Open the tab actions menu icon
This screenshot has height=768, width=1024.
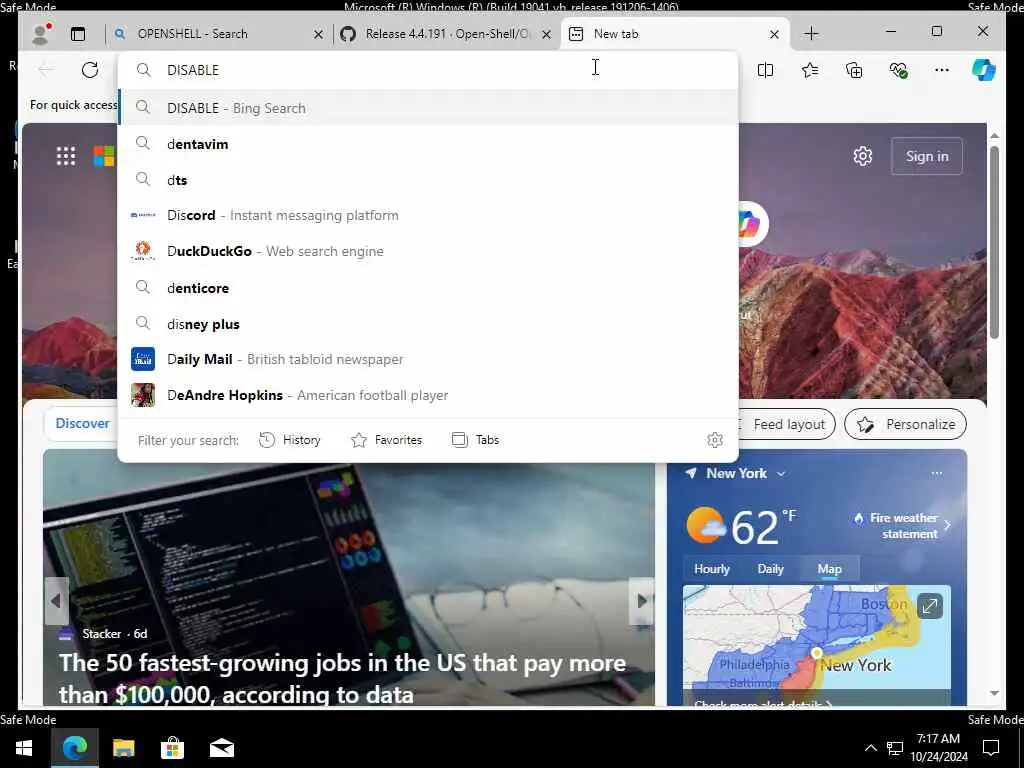coord(78,34)
